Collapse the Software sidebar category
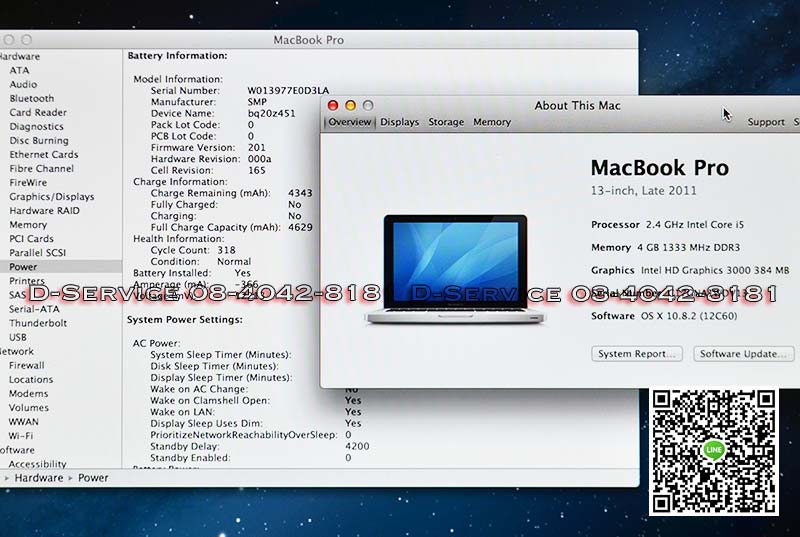 coord(17,450)
